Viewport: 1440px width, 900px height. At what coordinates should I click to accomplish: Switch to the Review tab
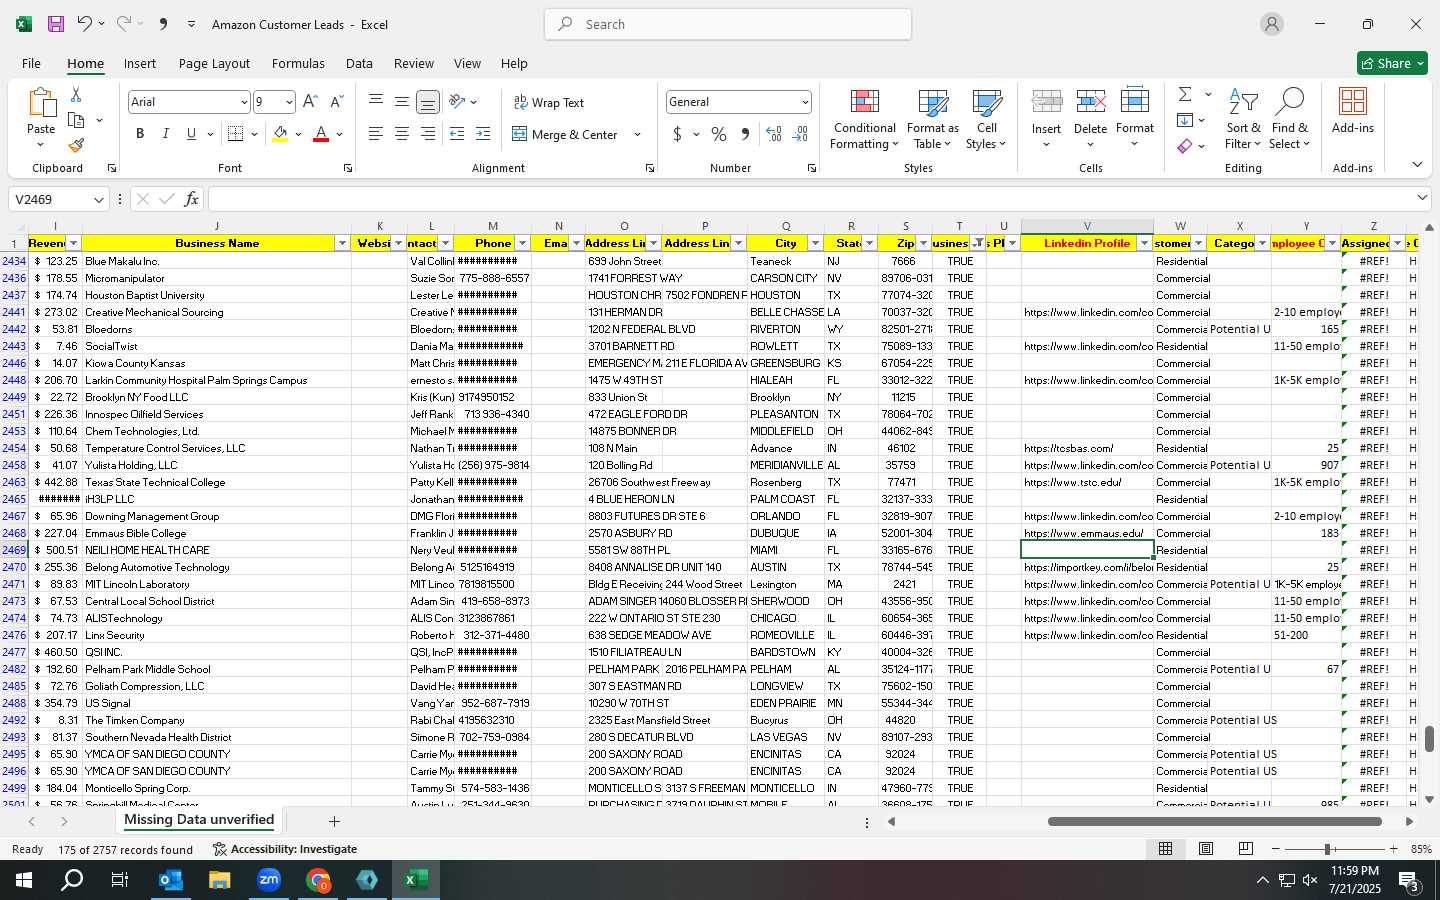(x=414, y=63)
